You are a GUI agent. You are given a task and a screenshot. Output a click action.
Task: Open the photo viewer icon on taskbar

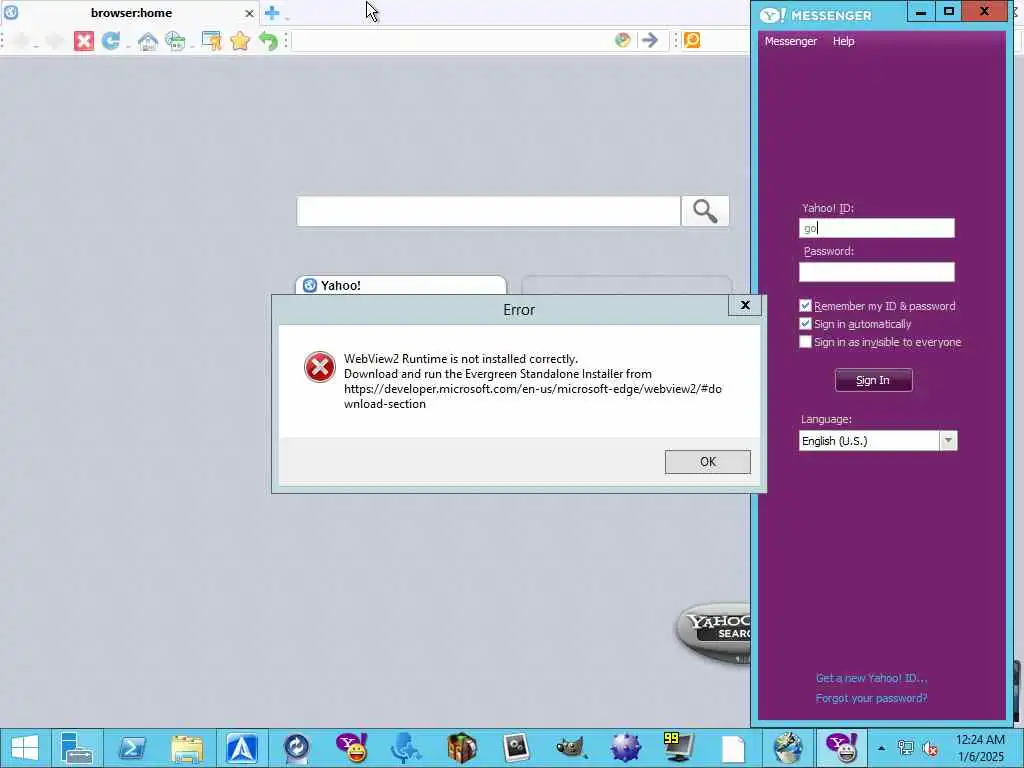(x=516, y=748)
